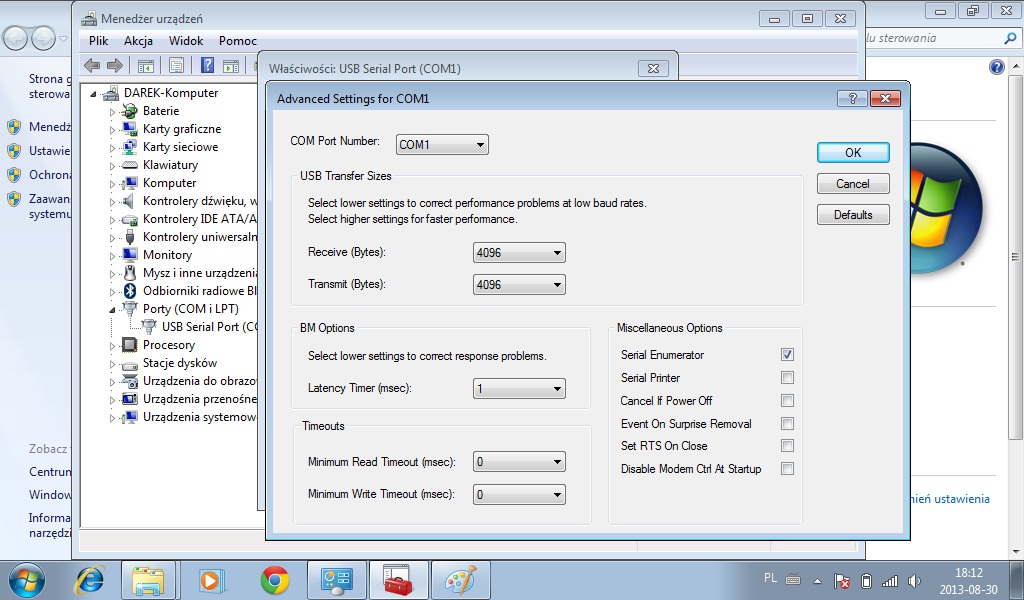Click the speaker volume tray icon
The image size is (1024, 600).
914,580
